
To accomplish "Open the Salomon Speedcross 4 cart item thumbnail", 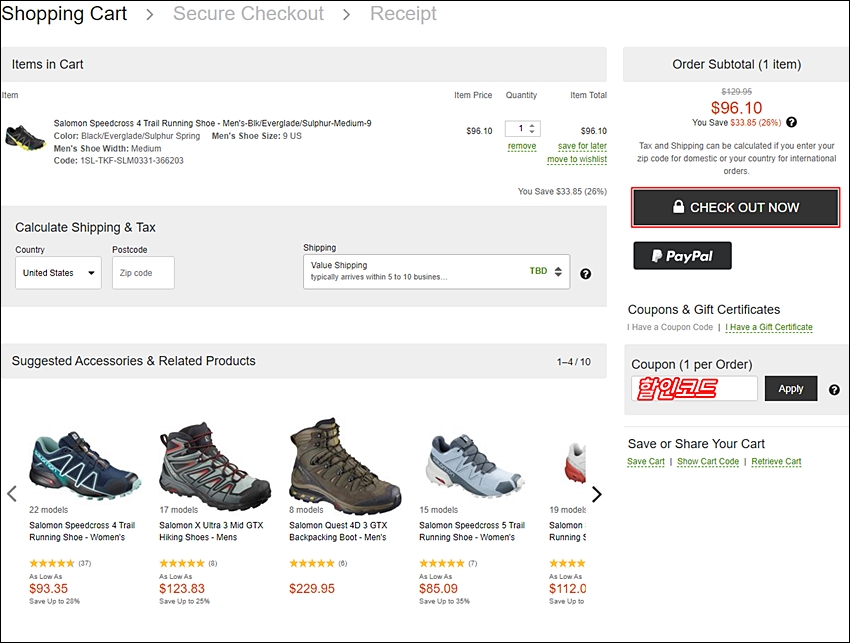I will 25,136.
